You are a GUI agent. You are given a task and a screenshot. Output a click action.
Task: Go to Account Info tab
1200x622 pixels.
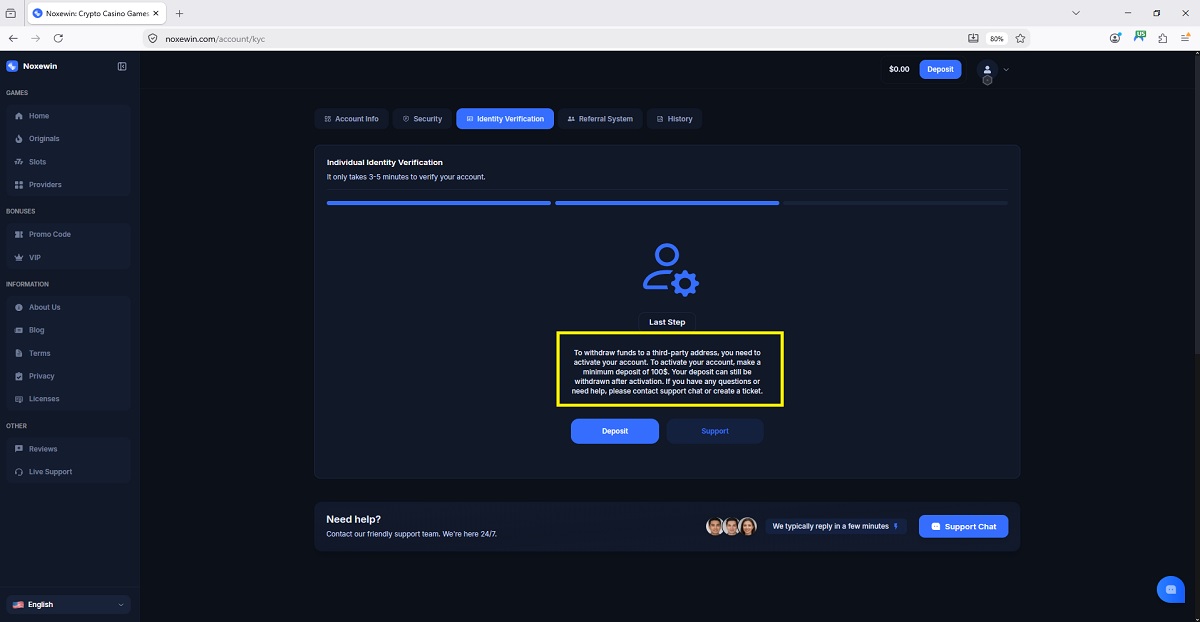(x=351, y=119)
